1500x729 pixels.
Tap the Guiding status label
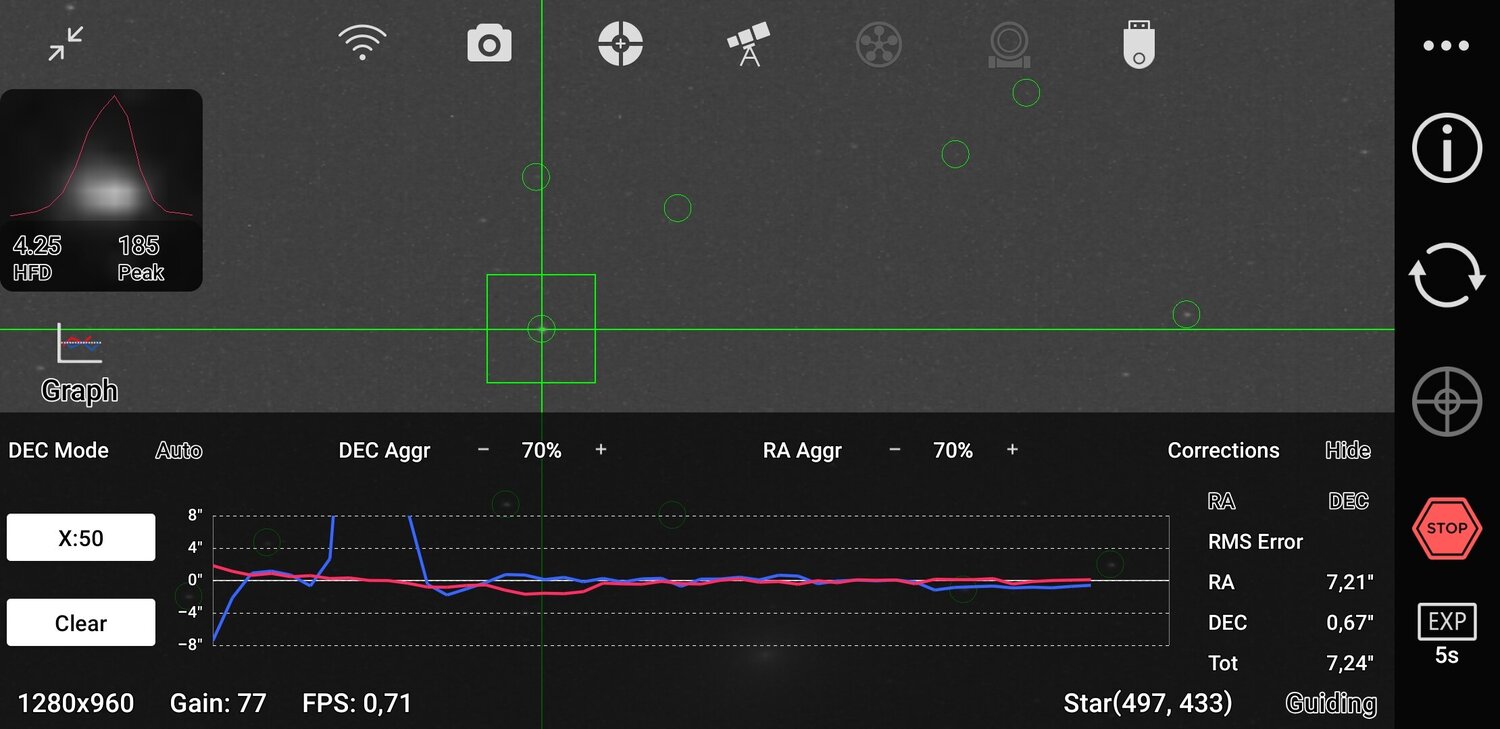[x=1330, y=703]
